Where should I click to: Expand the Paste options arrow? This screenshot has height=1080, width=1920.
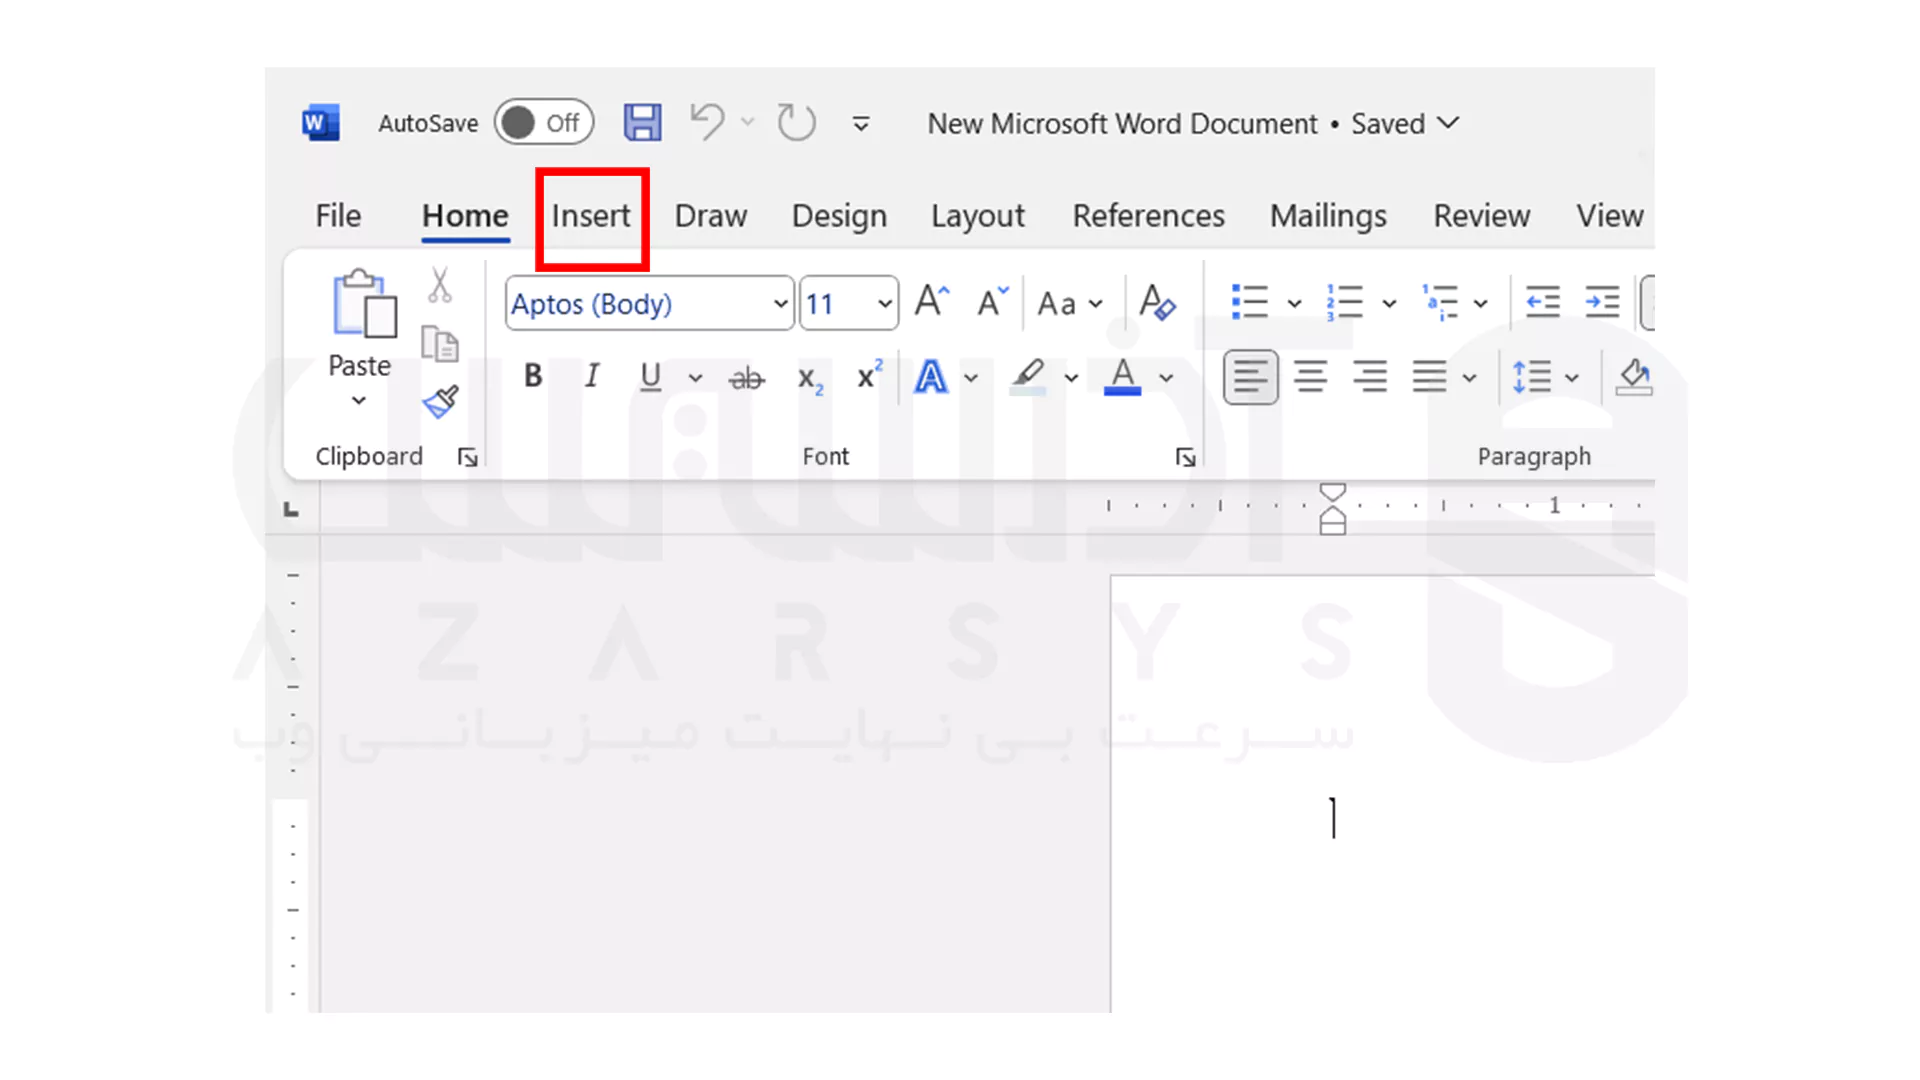point(358,401)
